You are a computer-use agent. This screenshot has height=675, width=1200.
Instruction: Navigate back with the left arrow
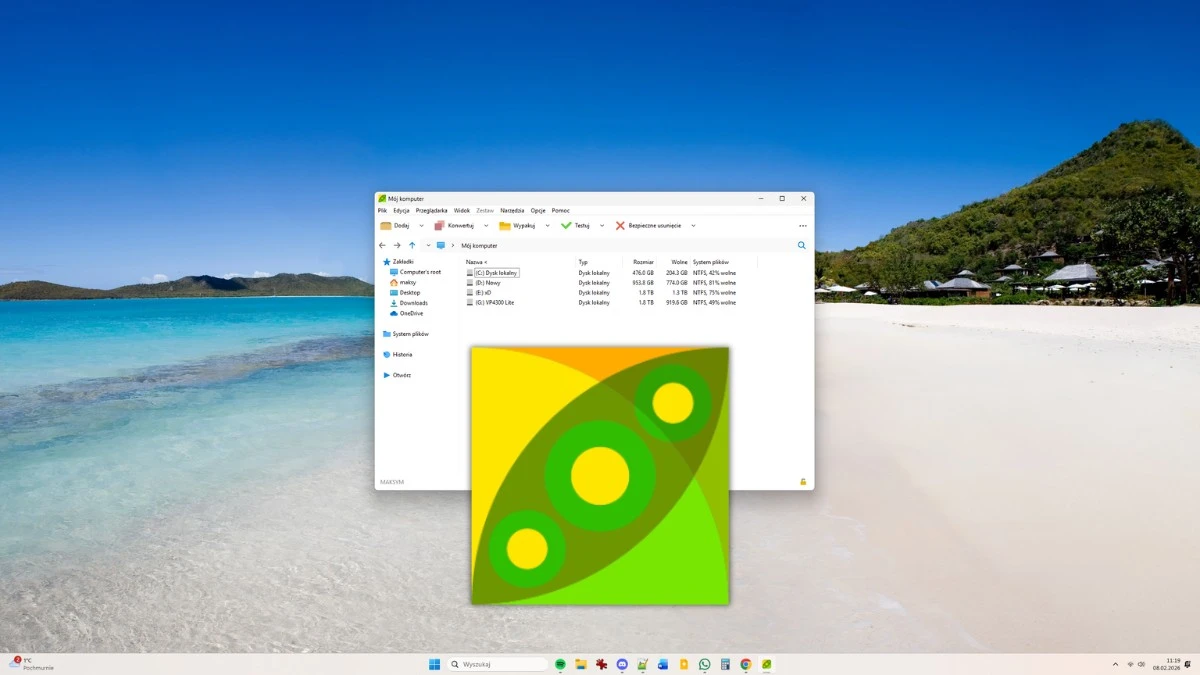pyautogui.click(x=382, y=245)
